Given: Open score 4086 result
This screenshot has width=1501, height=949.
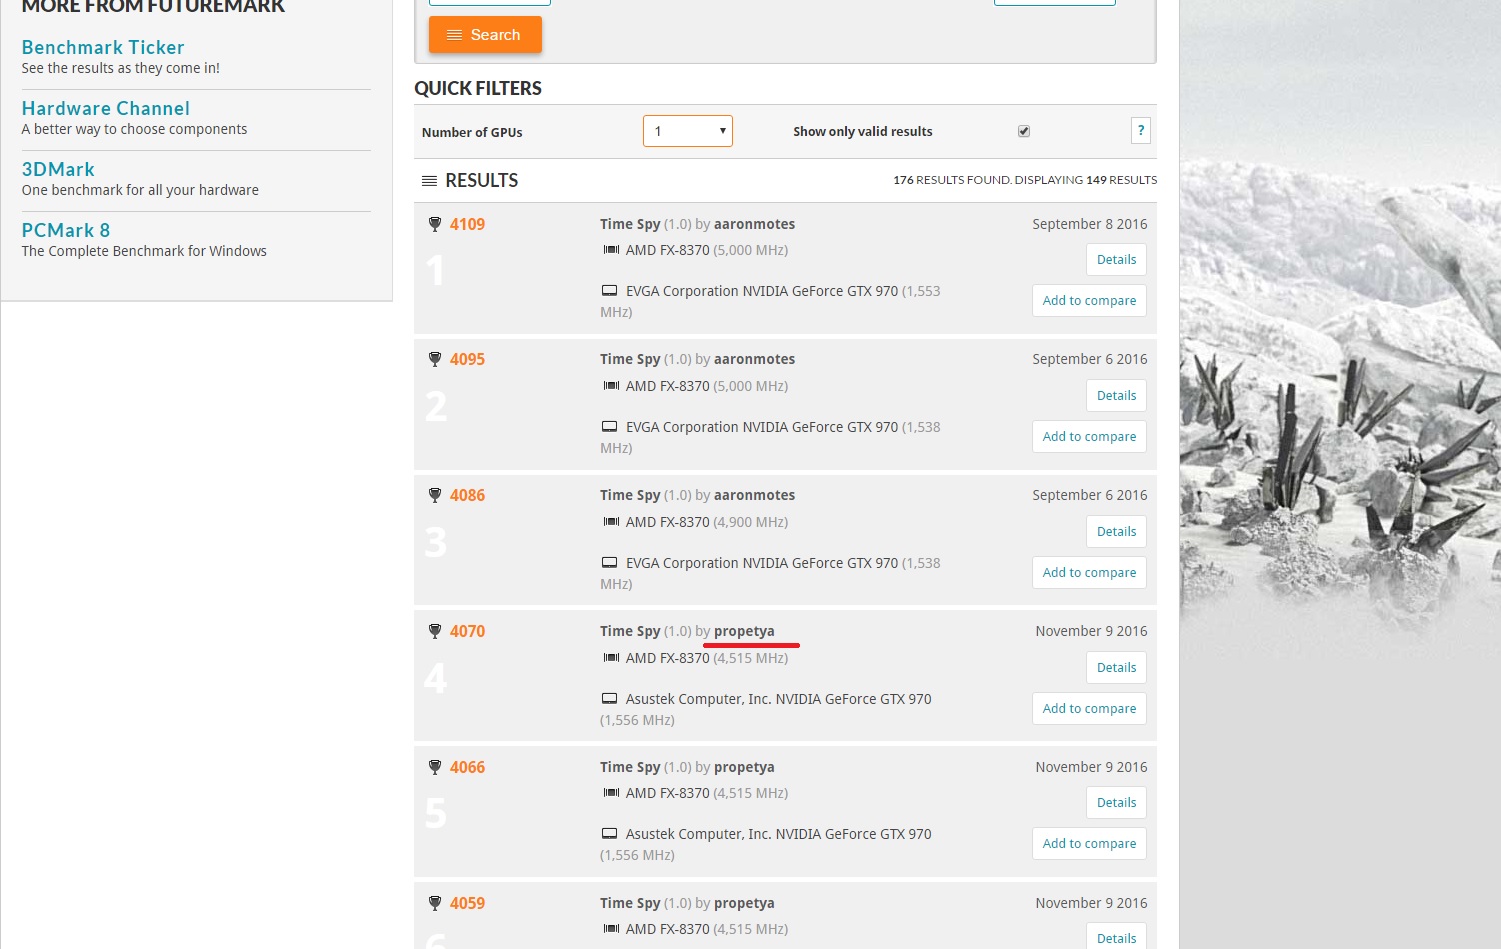Looking at the screenshot, I should pyautogui.click(x=467, y=495).
